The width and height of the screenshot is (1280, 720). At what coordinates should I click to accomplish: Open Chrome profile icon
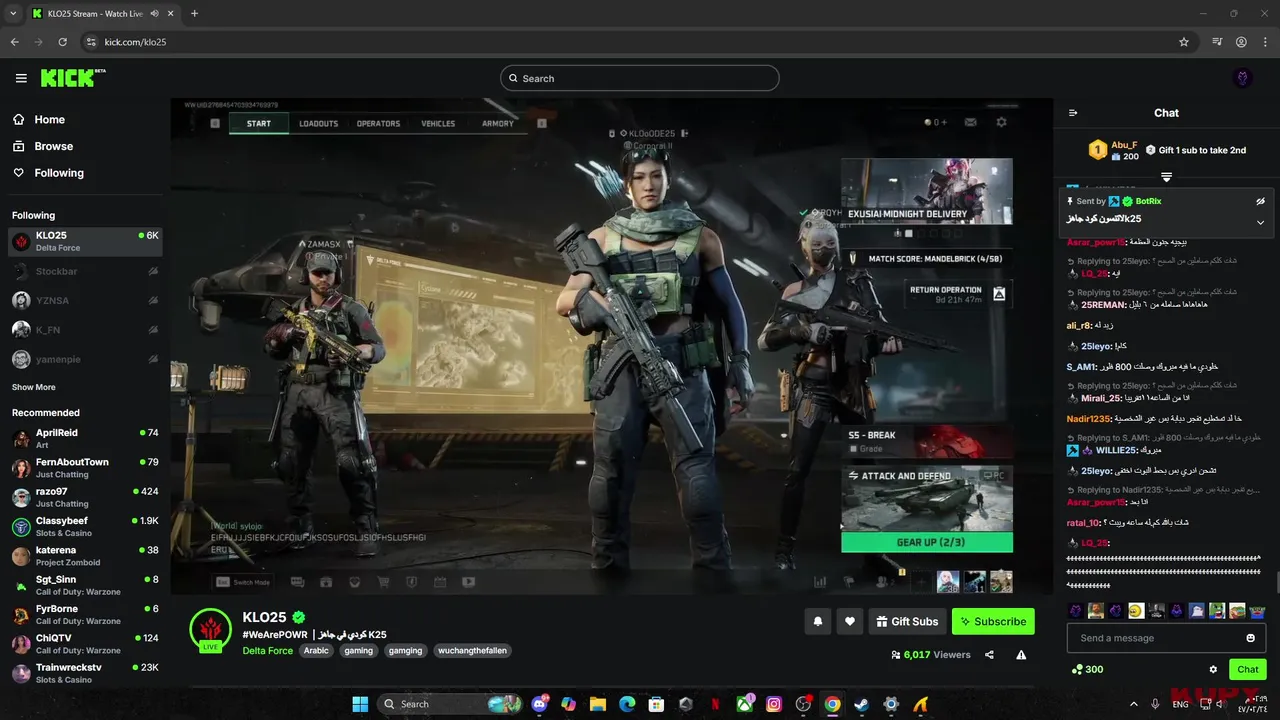click(x=1241, y=42)
